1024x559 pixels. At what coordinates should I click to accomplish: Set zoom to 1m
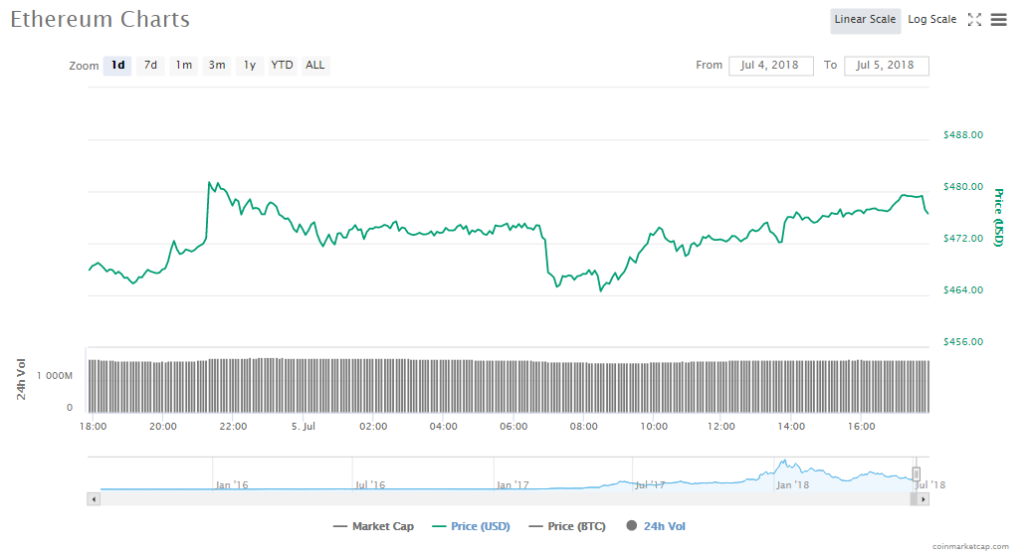coord(183,66)
